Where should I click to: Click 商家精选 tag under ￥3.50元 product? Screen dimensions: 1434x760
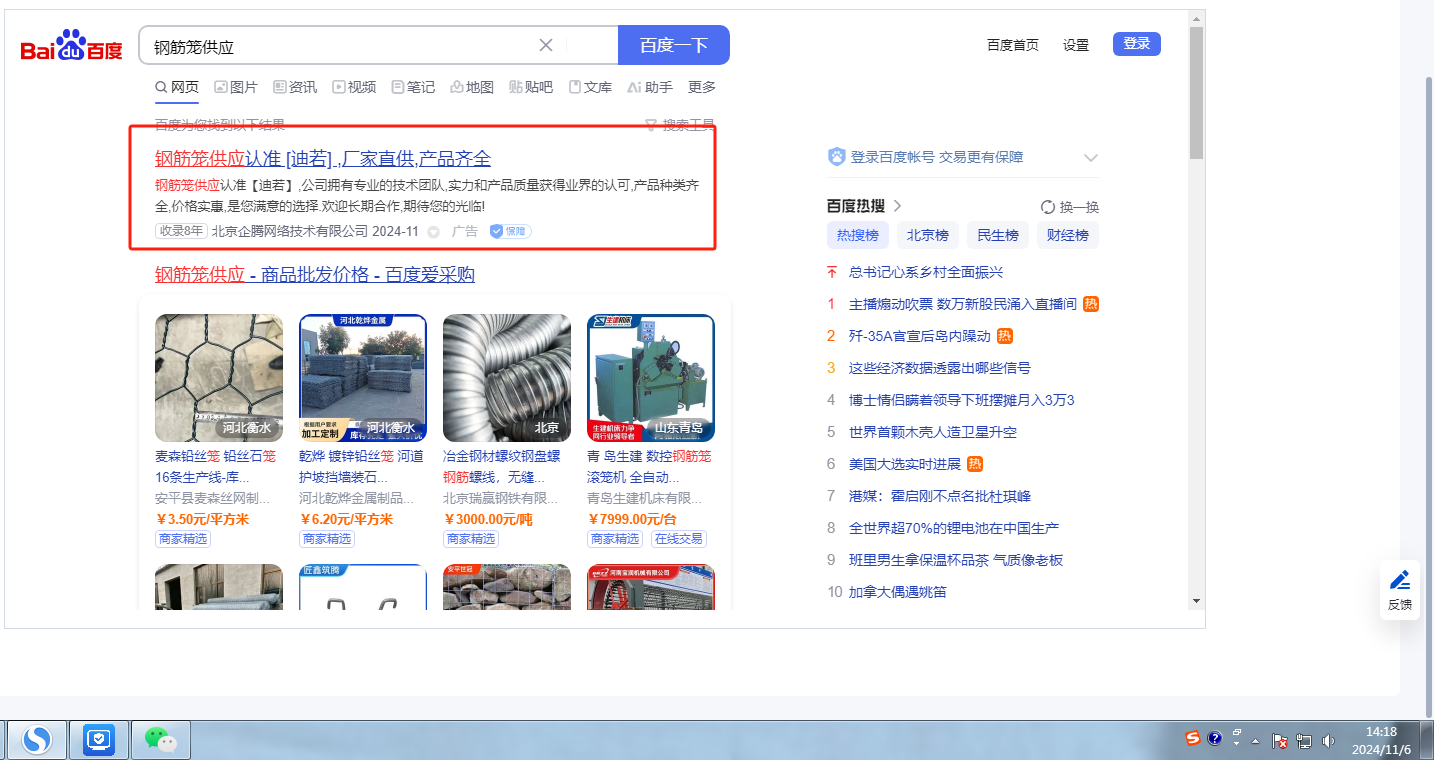click(183, 539)
